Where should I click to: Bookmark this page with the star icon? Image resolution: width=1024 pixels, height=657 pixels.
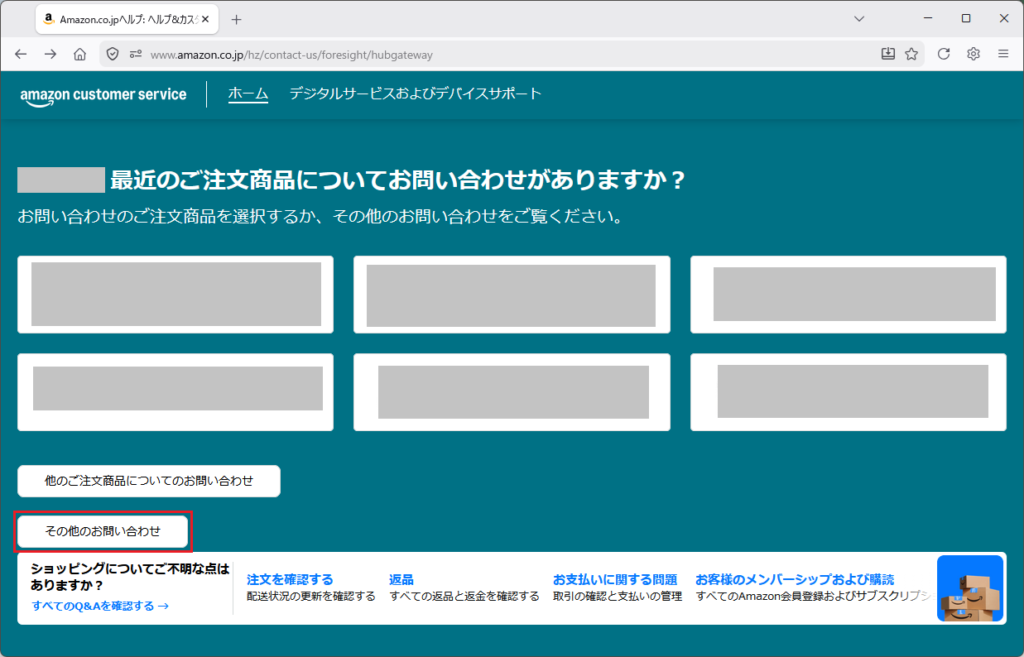click(x=912, y=54)
